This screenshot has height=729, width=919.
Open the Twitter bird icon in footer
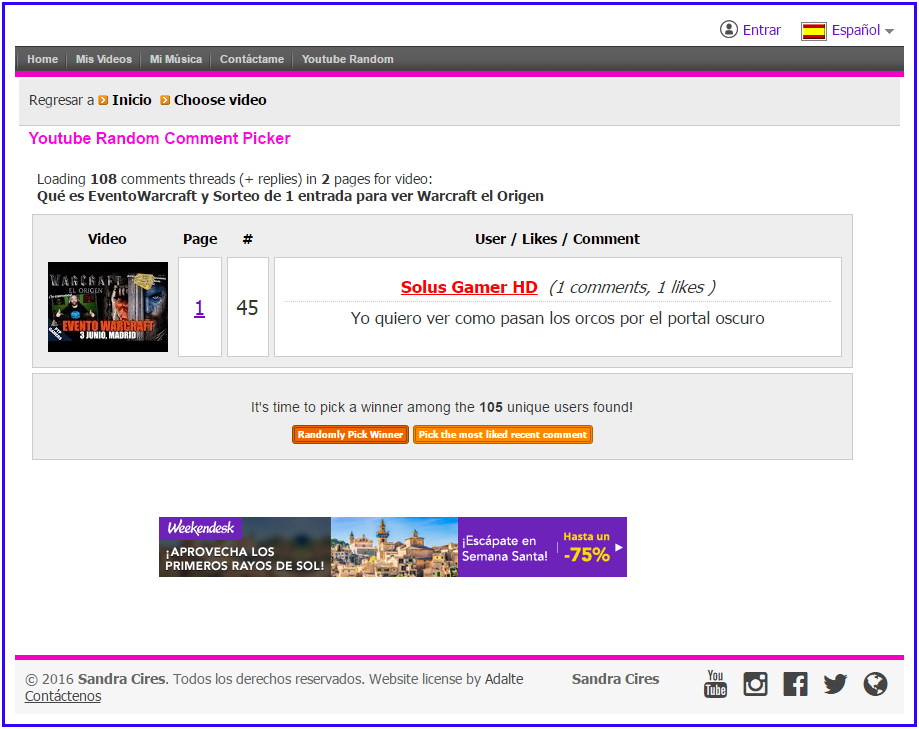(835, 684)
